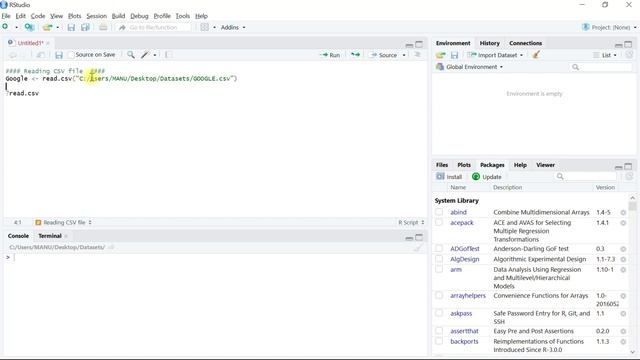Remove the acepack package using its X icon

coord(623,223)
